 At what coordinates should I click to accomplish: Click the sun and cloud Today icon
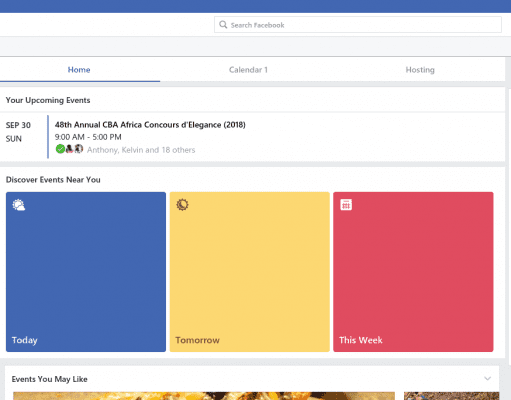point(19,205)
